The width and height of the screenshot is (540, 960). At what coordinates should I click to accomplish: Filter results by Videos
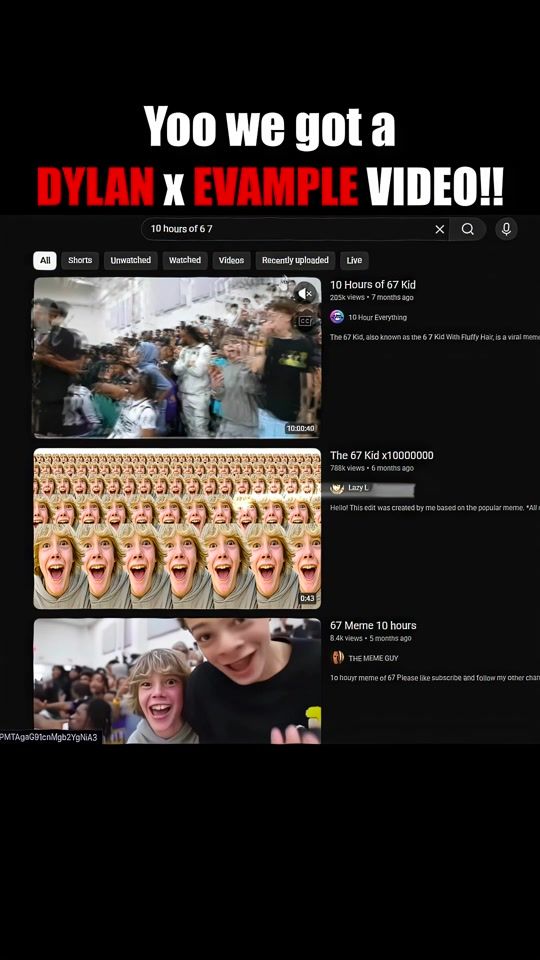point(231,260)
